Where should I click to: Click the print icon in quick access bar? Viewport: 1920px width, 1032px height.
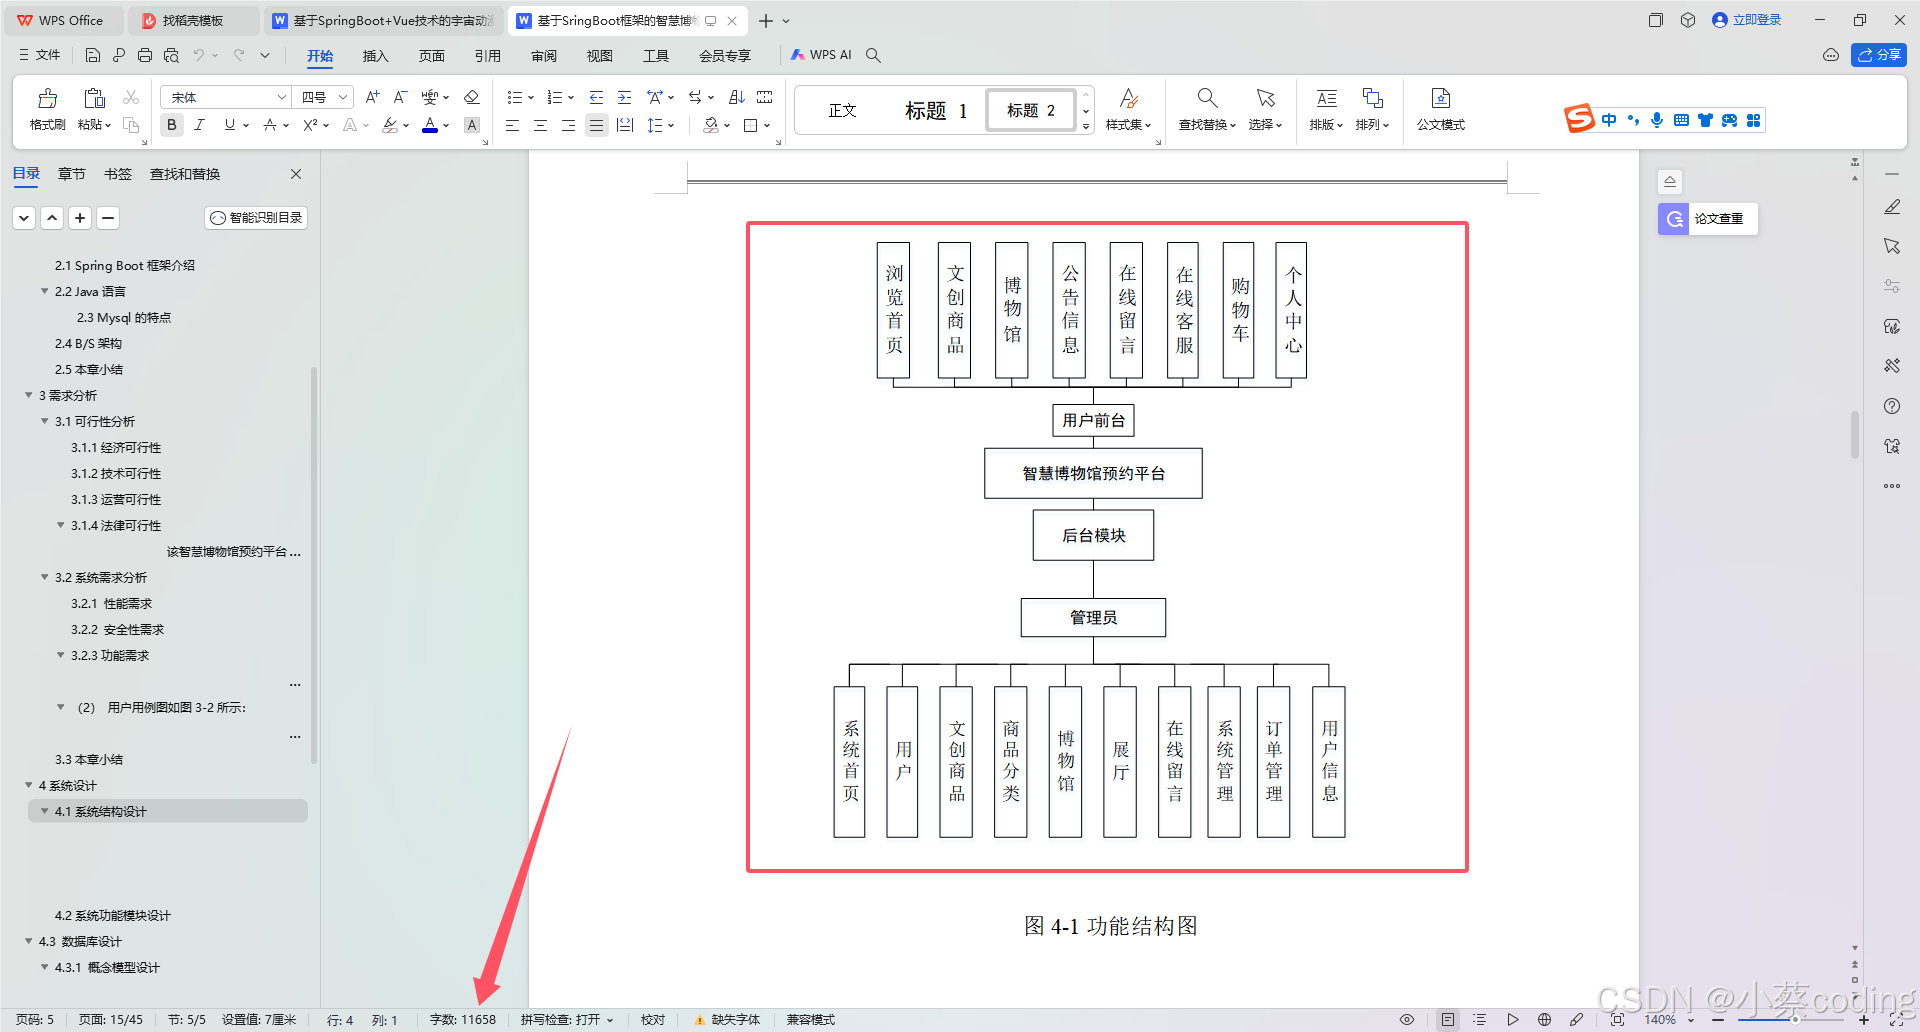point(145,55)
